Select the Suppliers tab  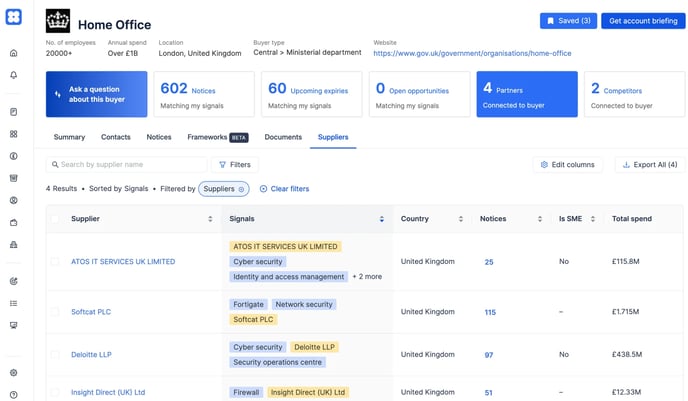coord(333,137)
